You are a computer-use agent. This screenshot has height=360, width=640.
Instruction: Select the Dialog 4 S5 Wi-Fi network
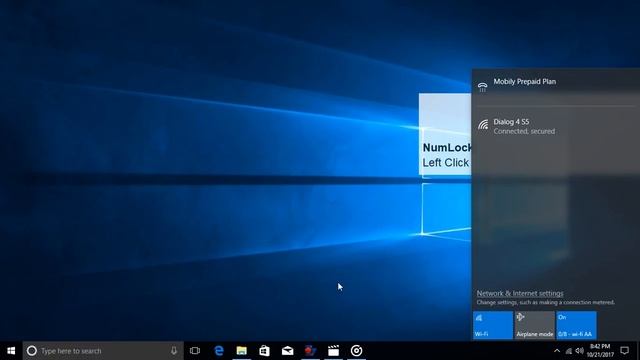556,126
